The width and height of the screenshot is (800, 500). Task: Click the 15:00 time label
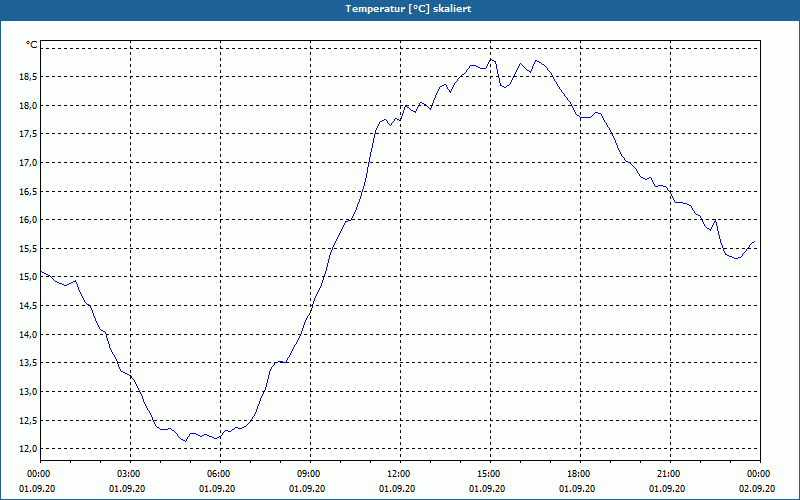pyautogui.click(x=490, y=474)
